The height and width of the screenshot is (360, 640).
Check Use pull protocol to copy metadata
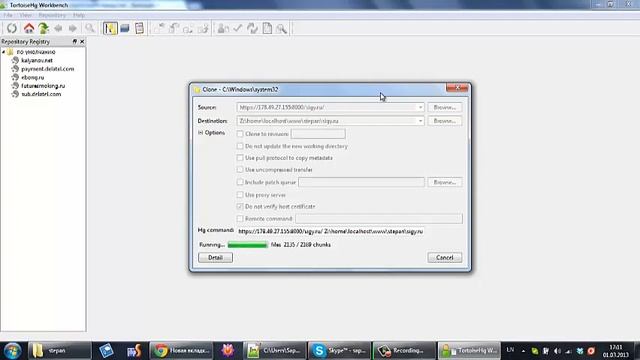240,158
